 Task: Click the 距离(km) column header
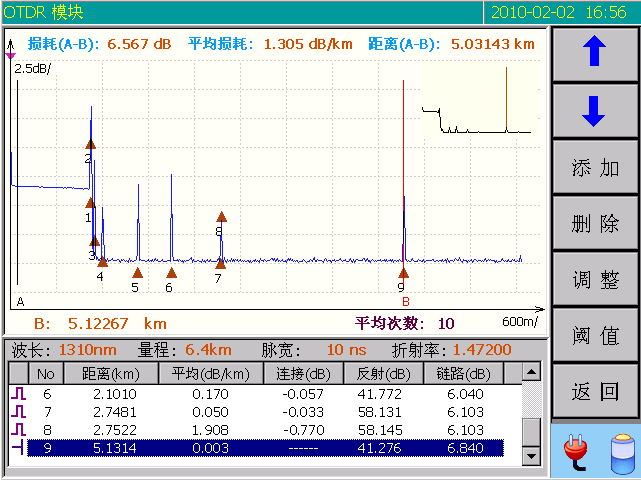[111, 374]
